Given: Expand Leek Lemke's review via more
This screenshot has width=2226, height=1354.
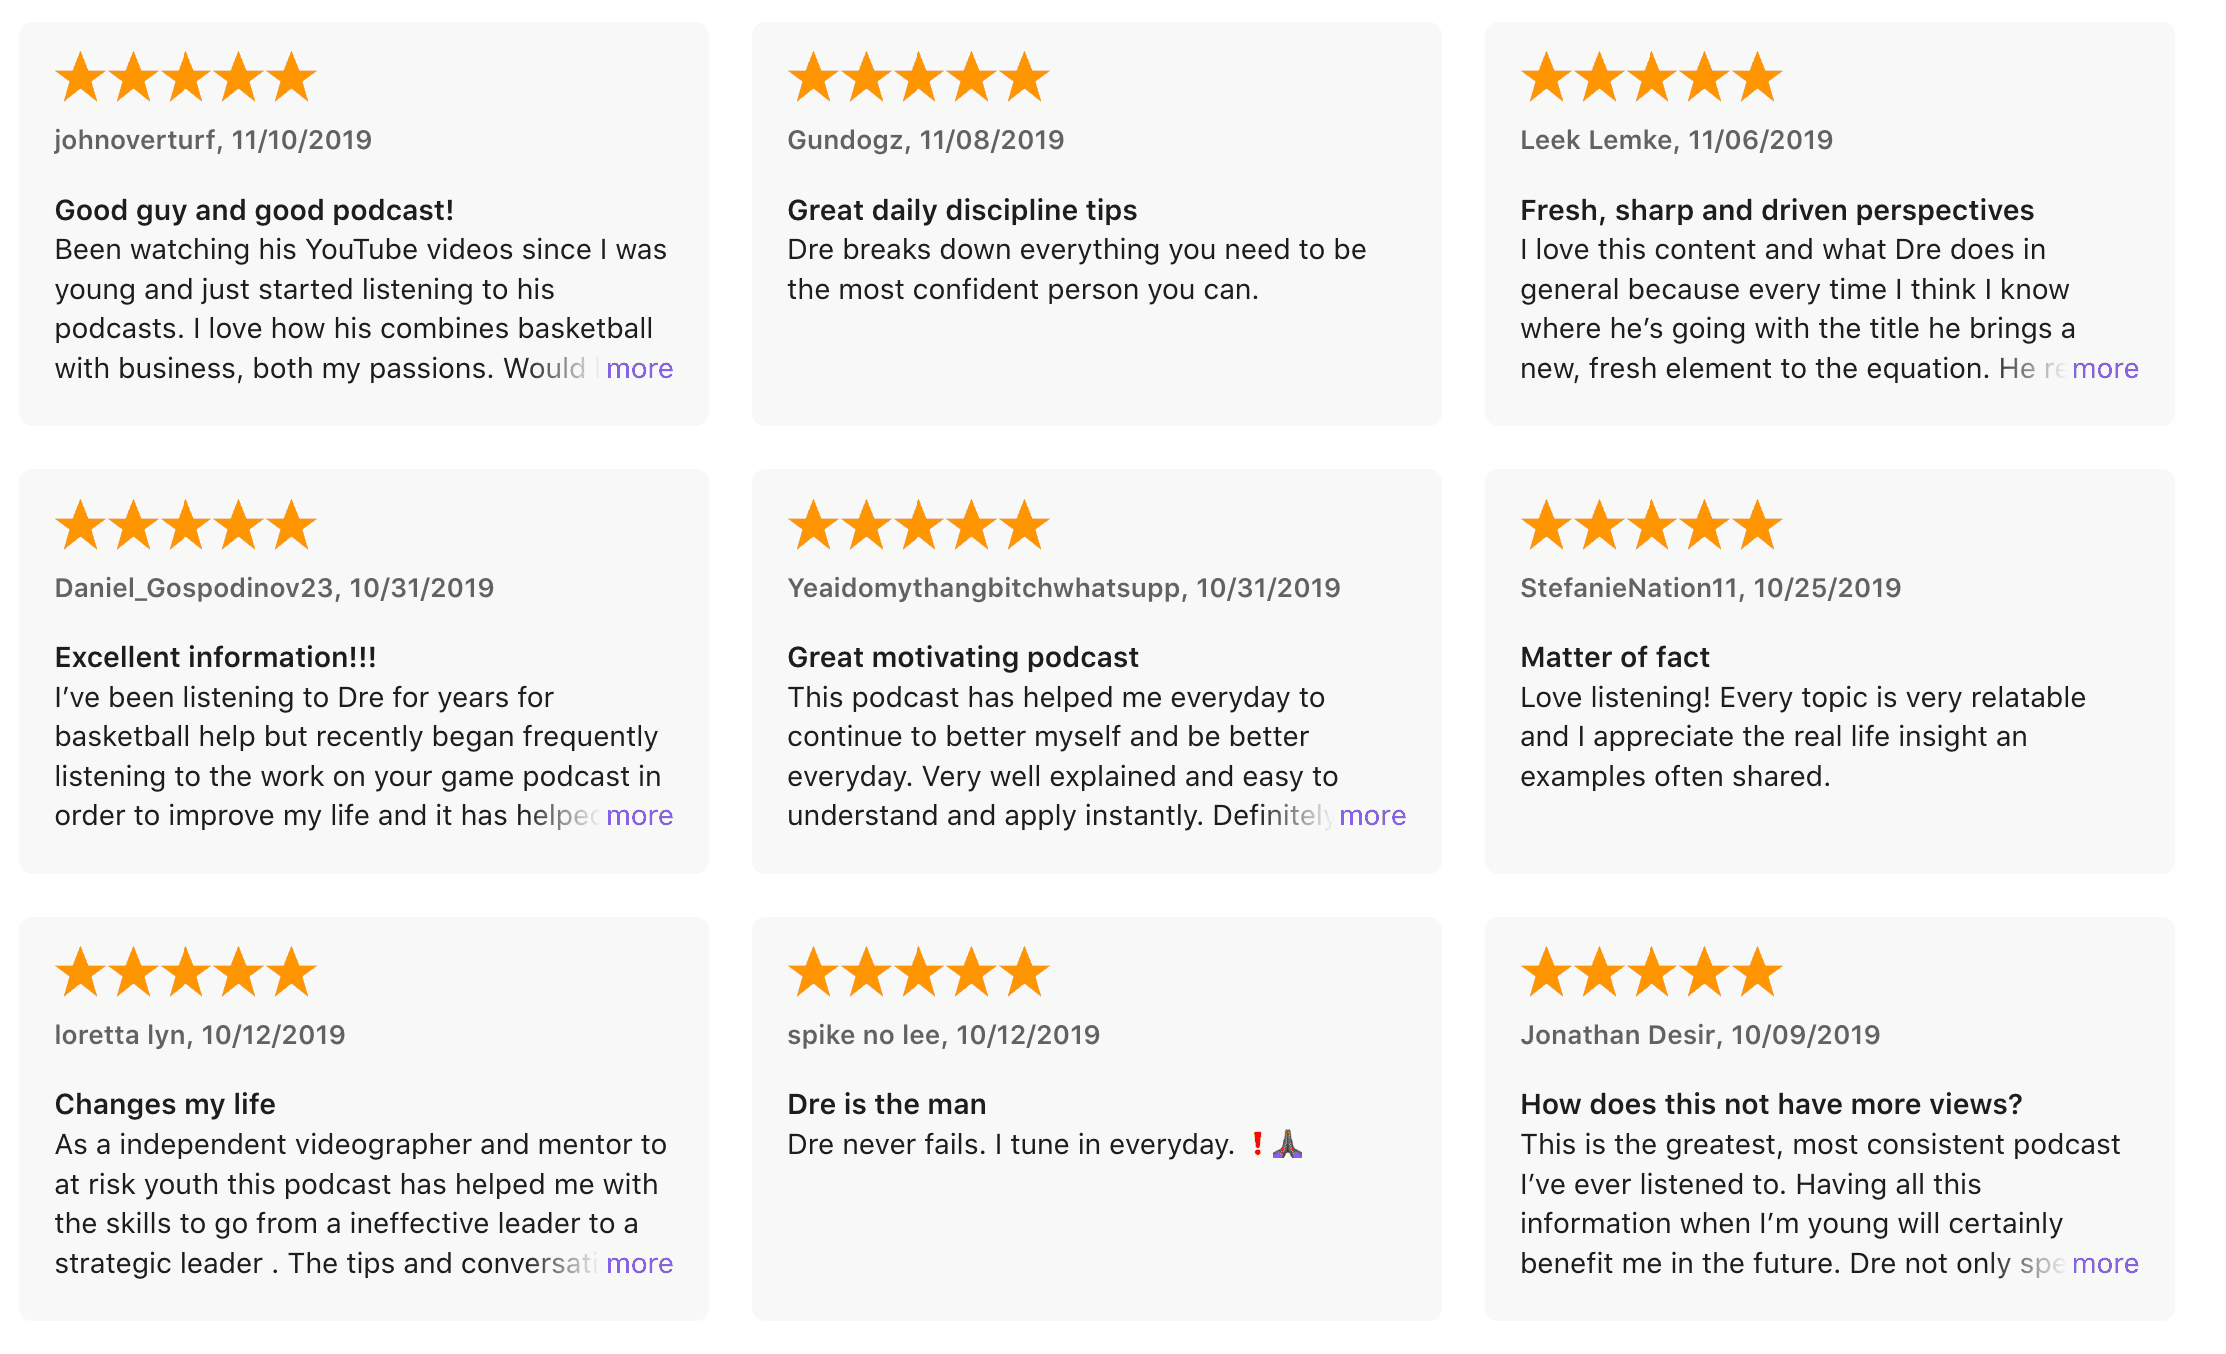Looking at the screenshot, I should click(x=2104, y=369).
